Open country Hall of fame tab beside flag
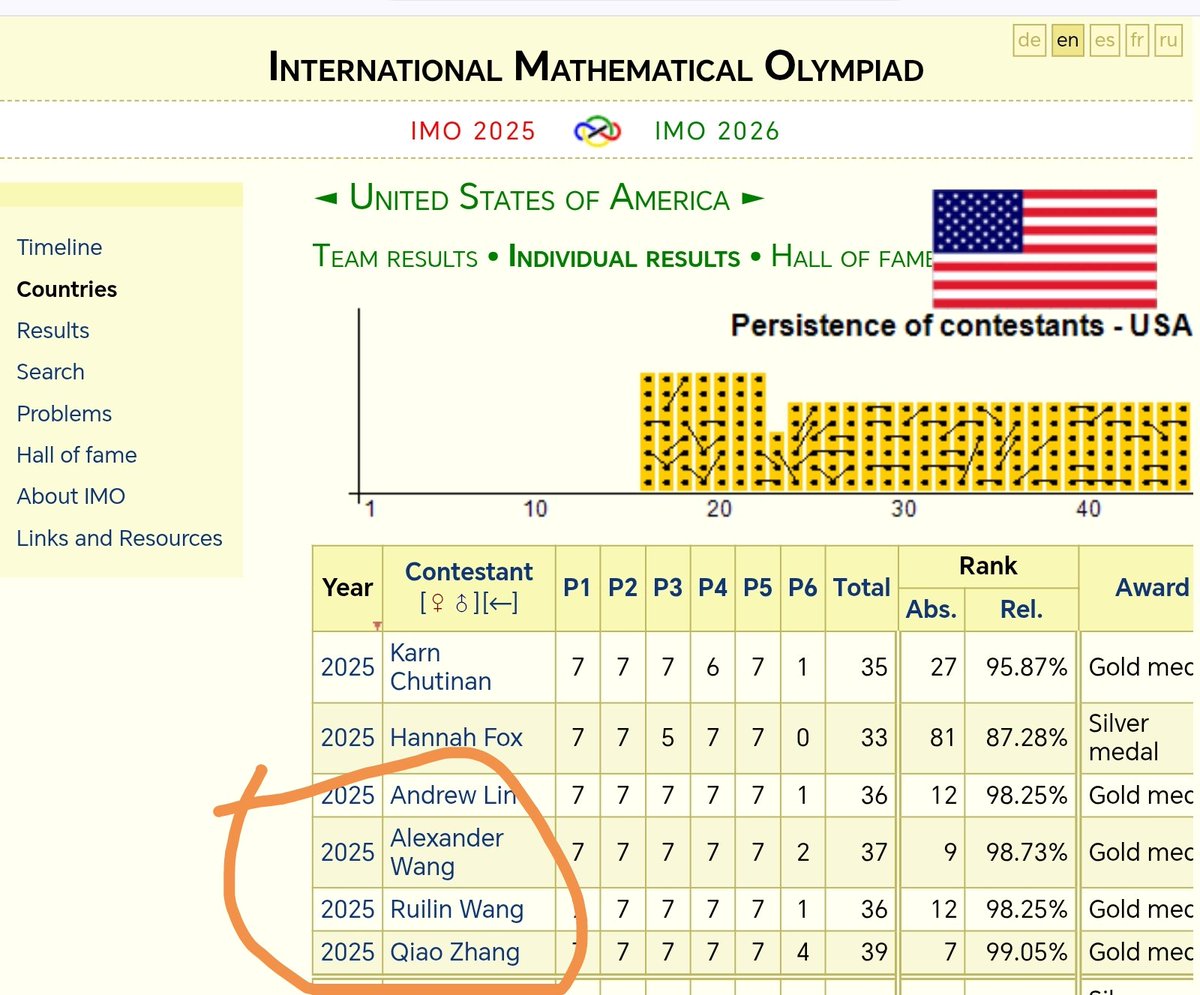 click(x=851, y=257)
